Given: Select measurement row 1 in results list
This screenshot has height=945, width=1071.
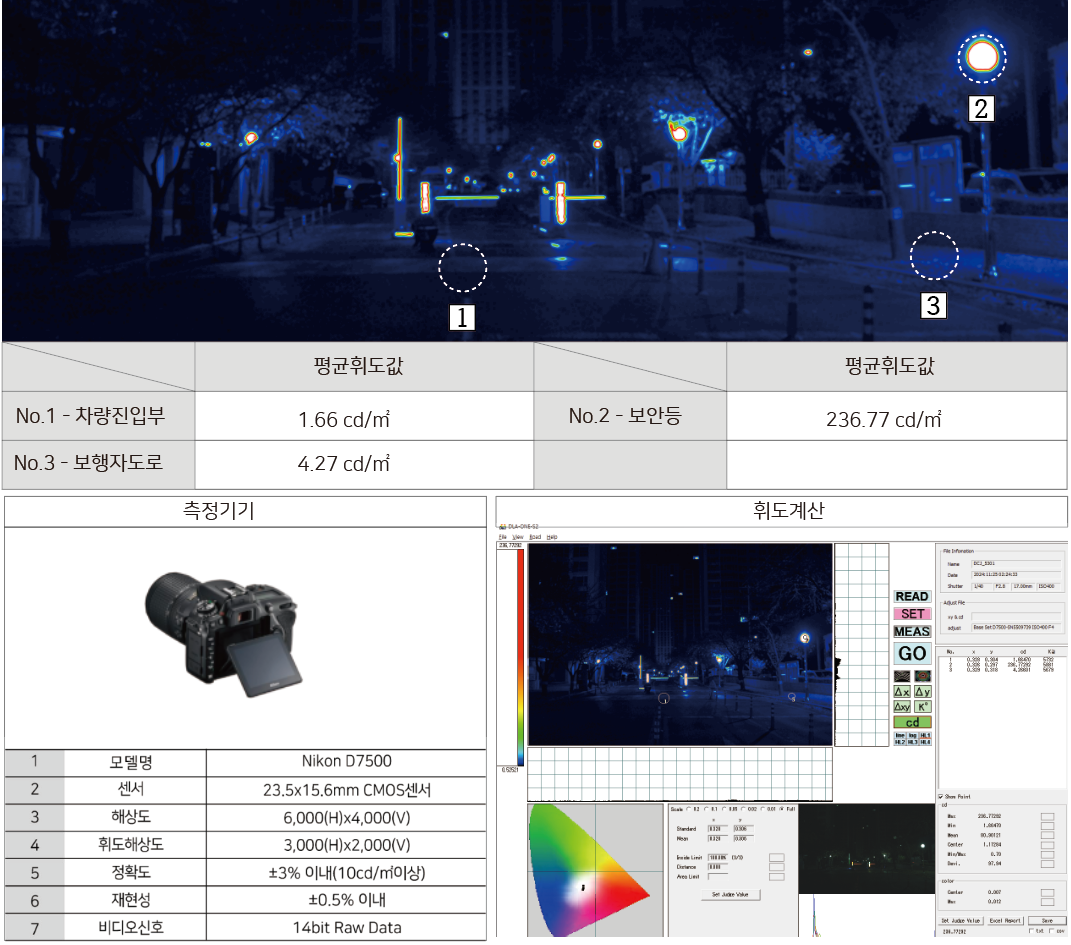Looking at the screenshot, I should 1001,660.
